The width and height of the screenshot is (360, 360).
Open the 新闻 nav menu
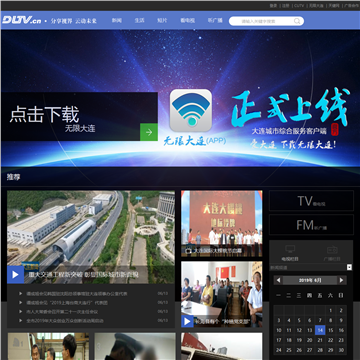[x=117, y=21]
